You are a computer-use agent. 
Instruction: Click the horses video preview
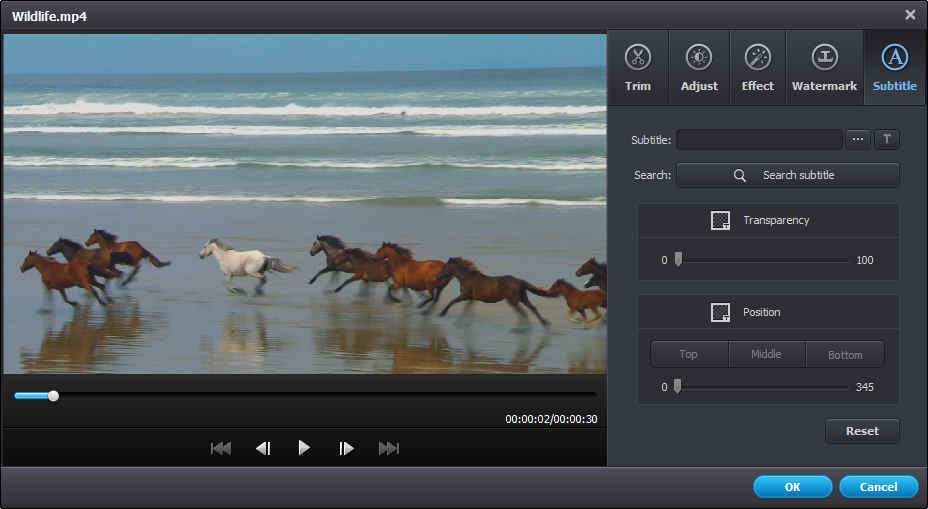point(305,203)
